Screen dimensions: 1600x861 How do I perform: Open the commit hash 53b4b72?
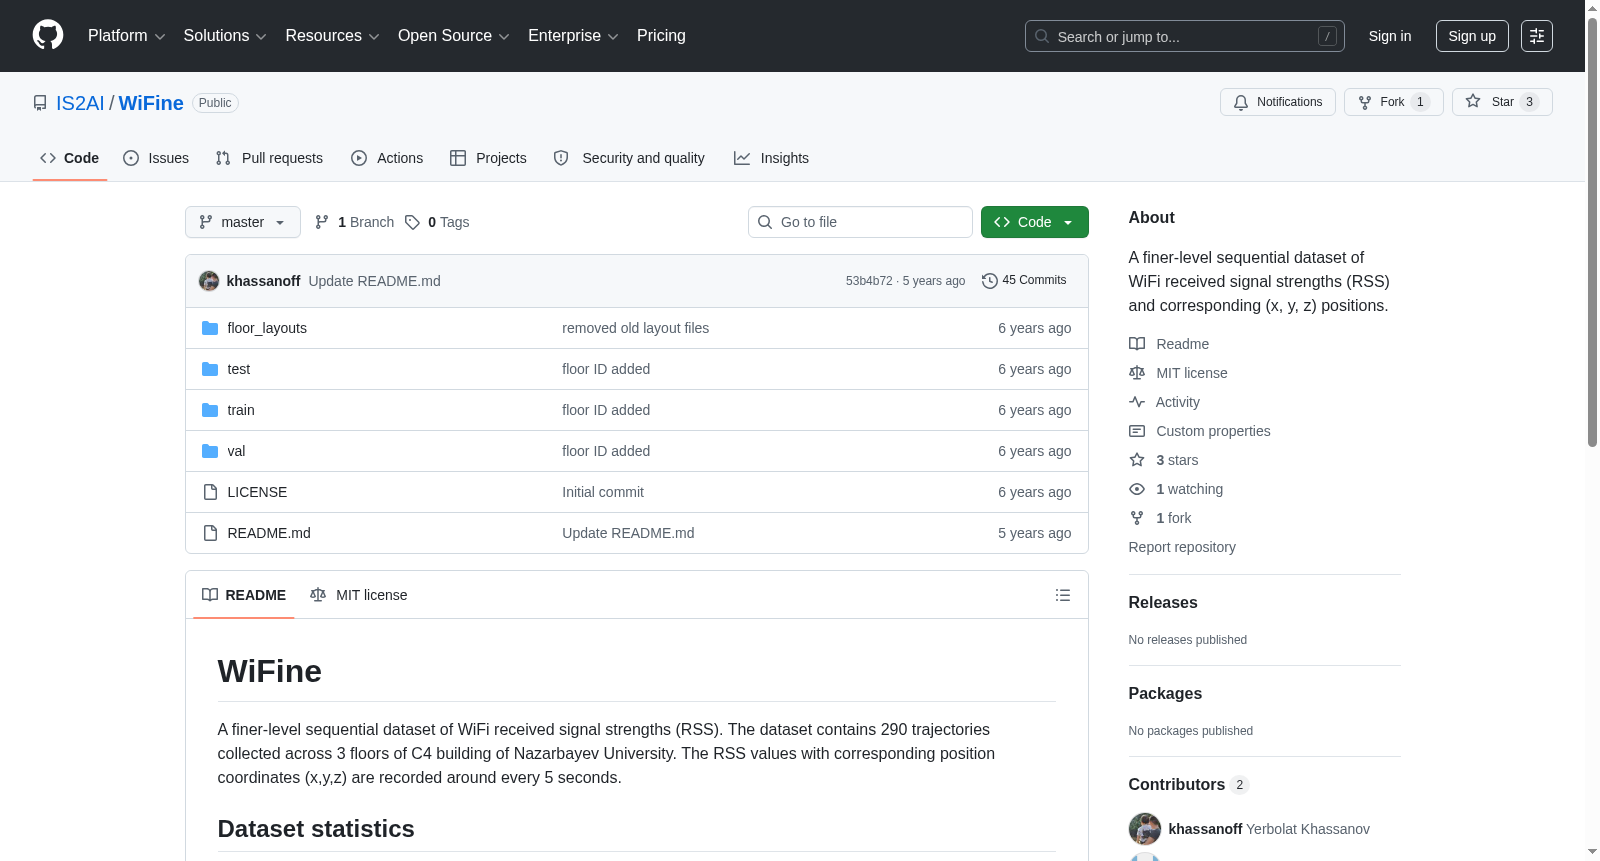tap(869, 281)
